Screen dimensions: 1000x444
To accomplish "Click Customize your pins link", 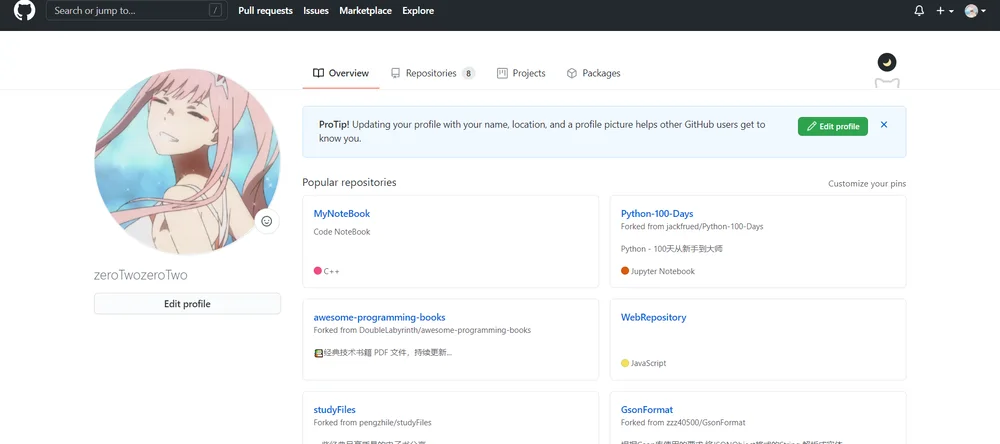I will [867, 184].
